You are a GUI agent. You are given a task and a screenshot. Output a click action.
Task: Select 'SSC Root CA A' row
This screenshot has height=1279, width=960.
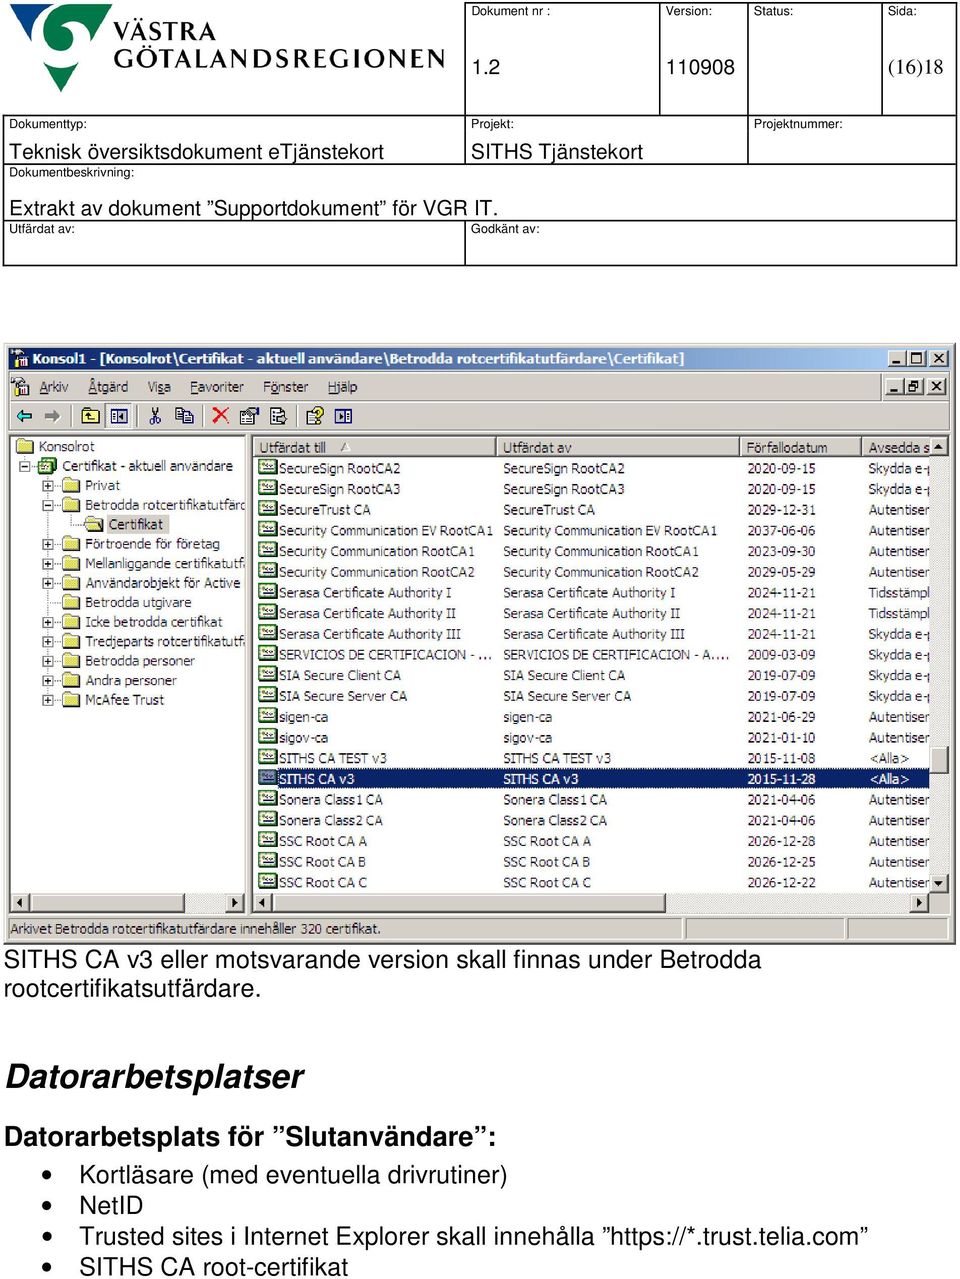point(592,841)
